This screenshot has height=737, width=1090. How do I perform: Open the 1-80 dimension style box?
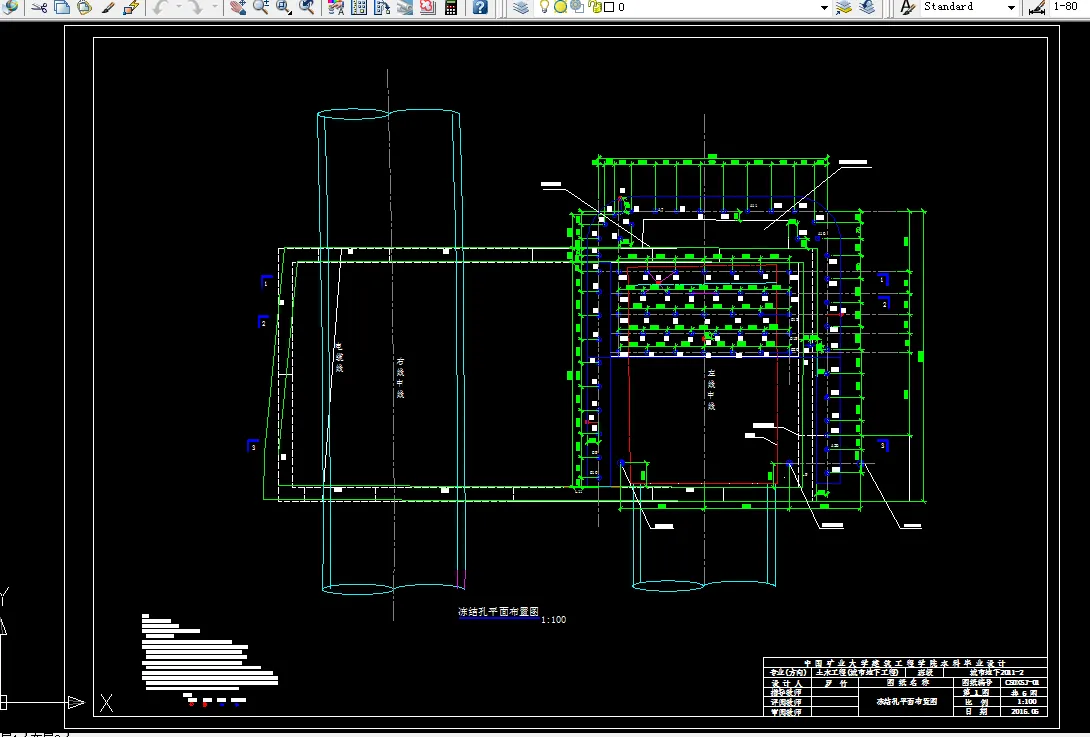[1070, 6]
